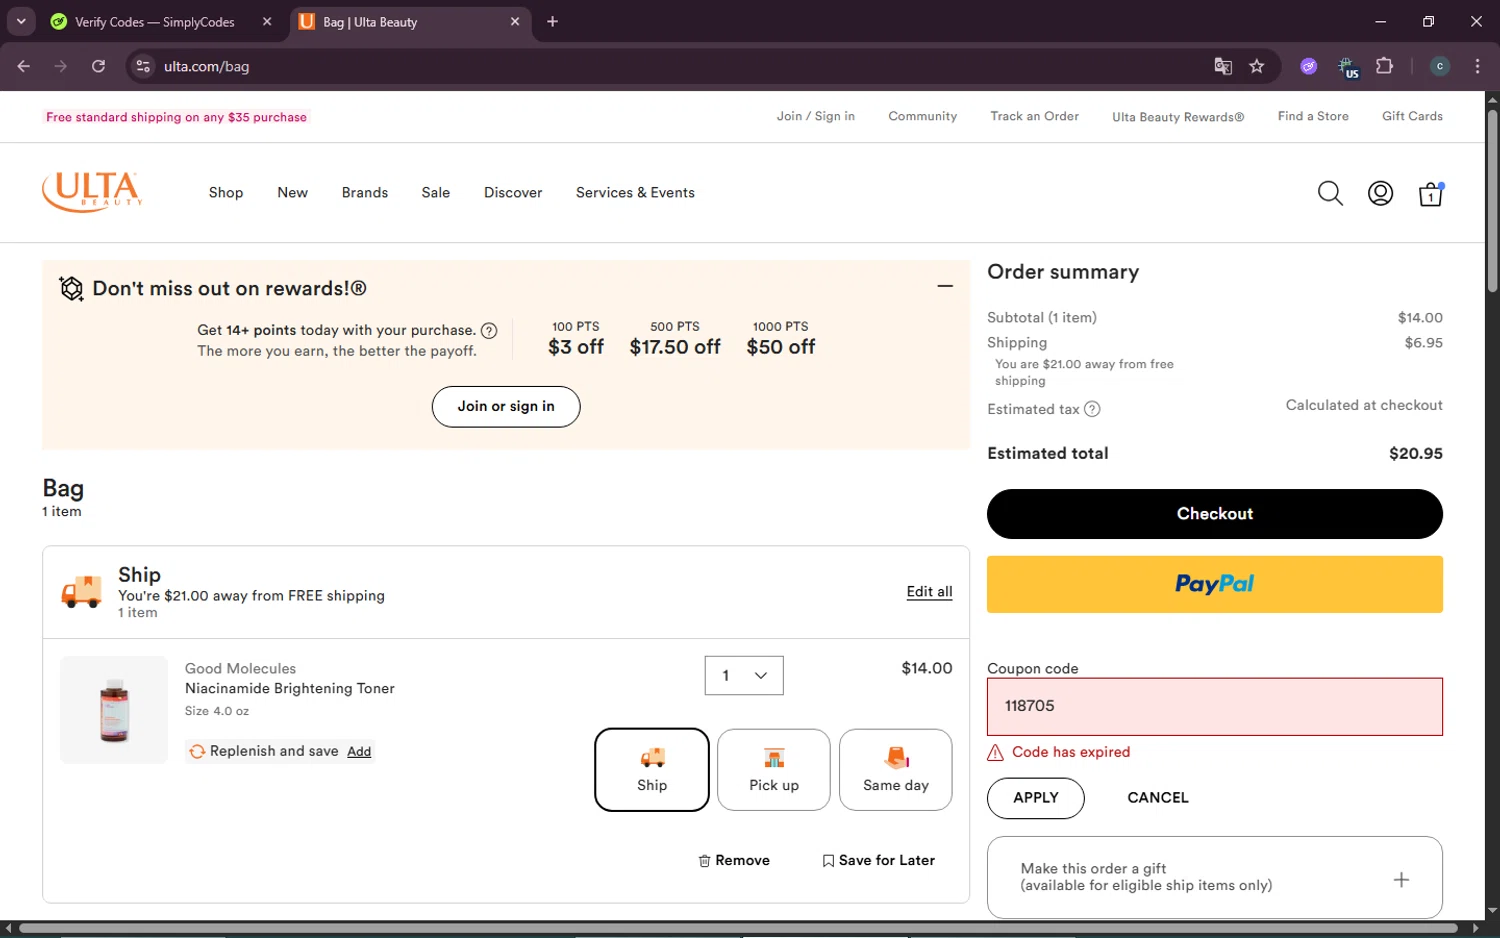Click the Good Molecules toner thumbnail

click(114, 710)
